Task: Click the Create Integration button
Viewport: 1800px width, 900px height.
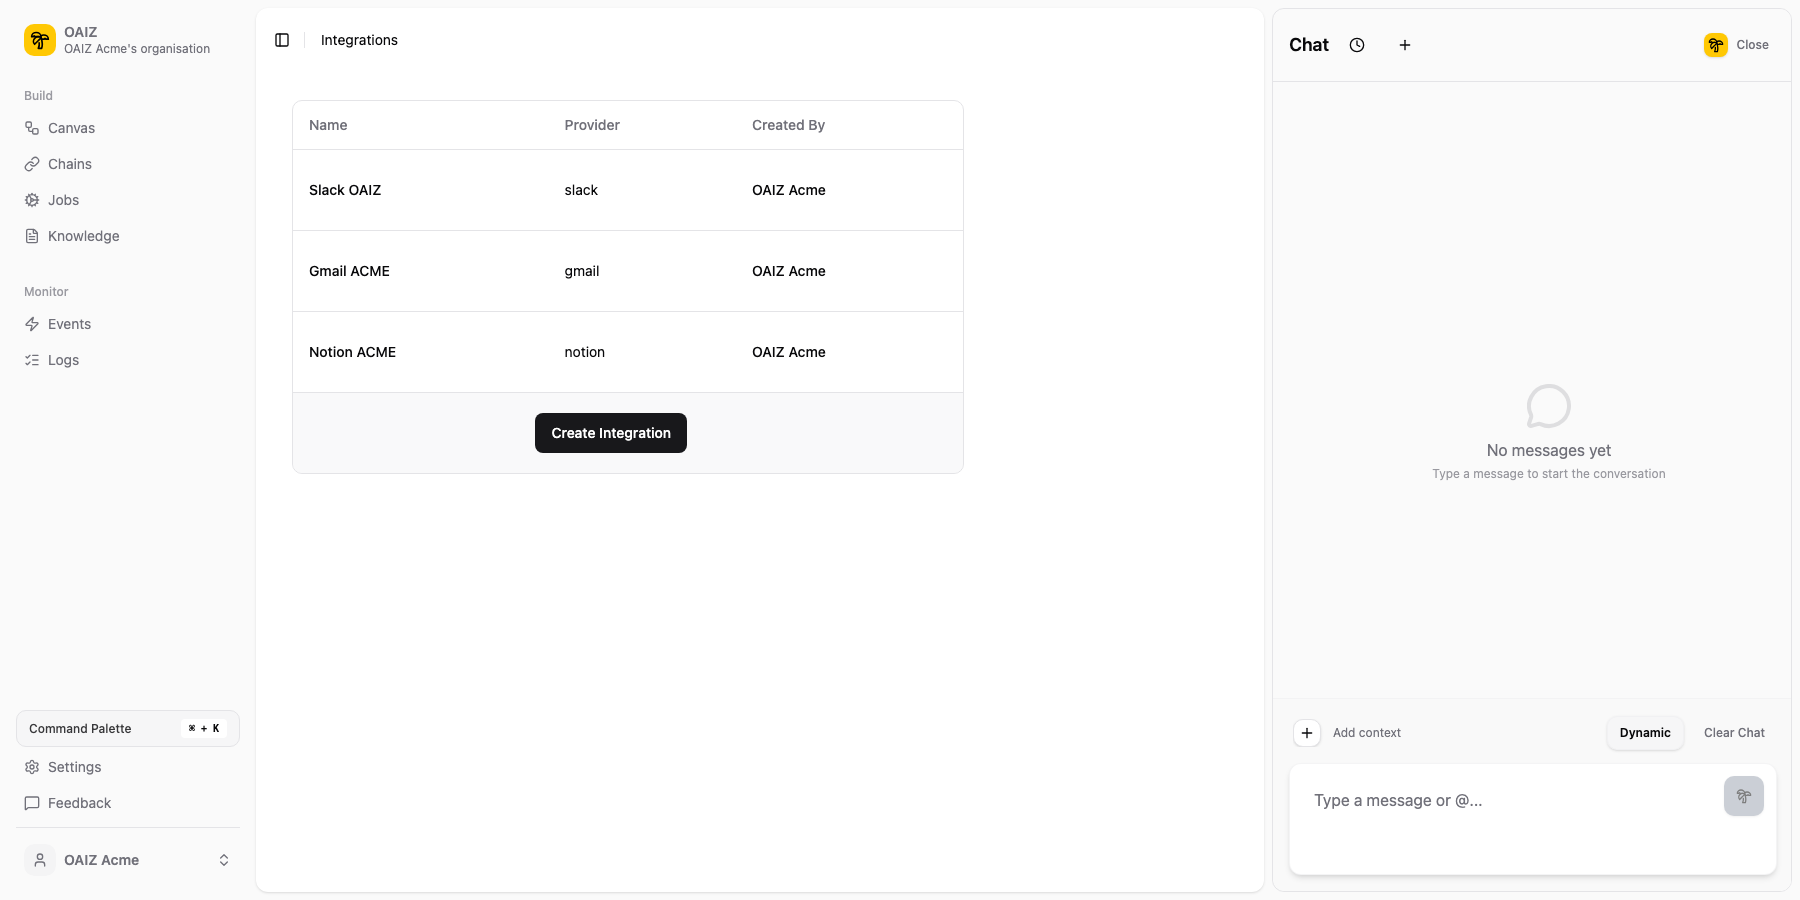Action: 610,433
